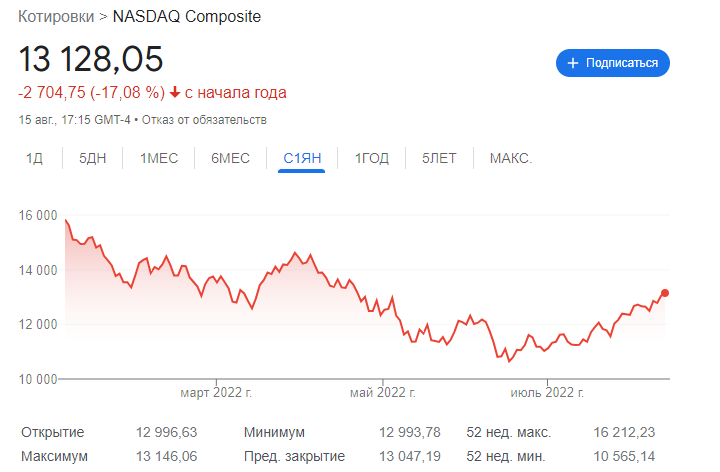Click the plus icon on Подписаться
Screen dimensions: 720x472
(x=573, y=63)
